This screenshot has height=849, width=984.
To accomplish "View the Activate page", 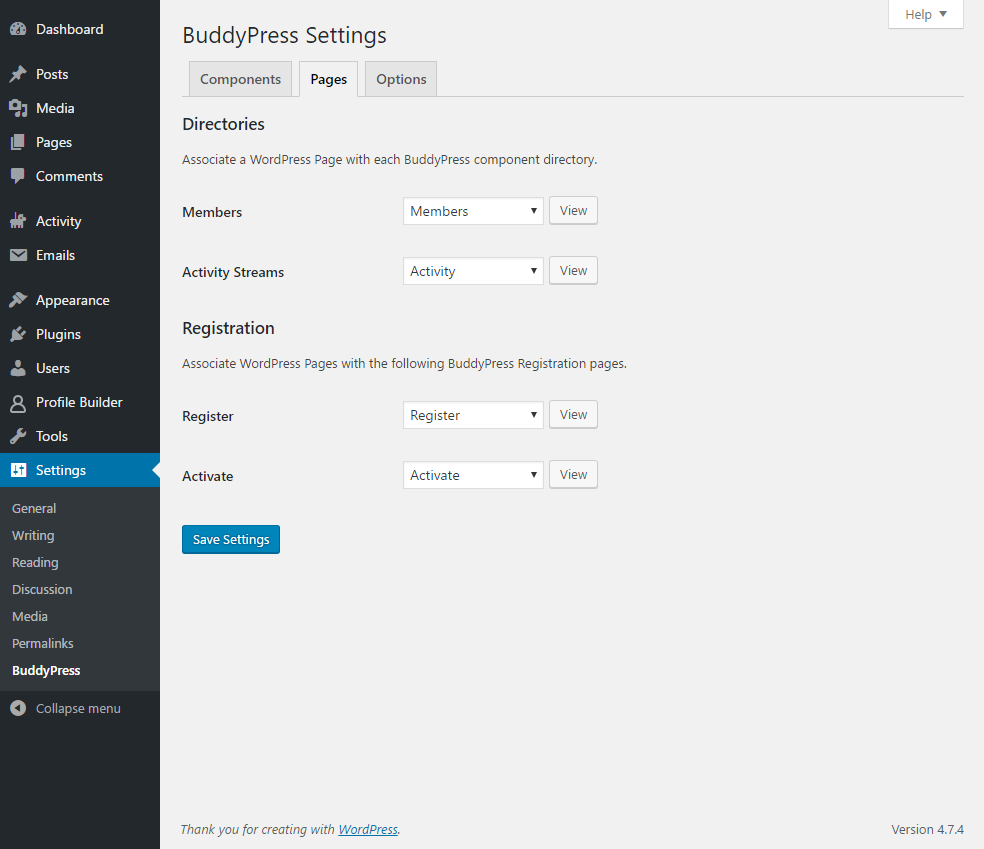I will (x=574, y=474).
